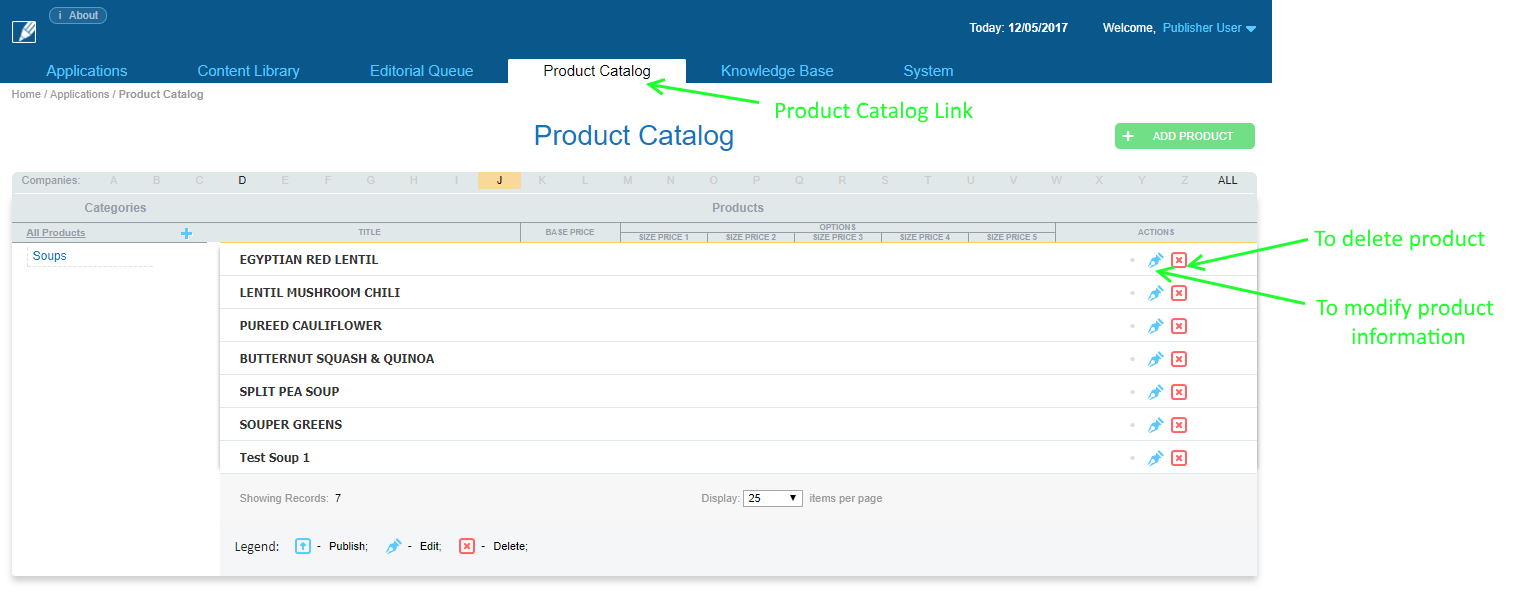
Task: Delete the Lentil Mushroom Chili product
Action: [x=1179, y=293]
